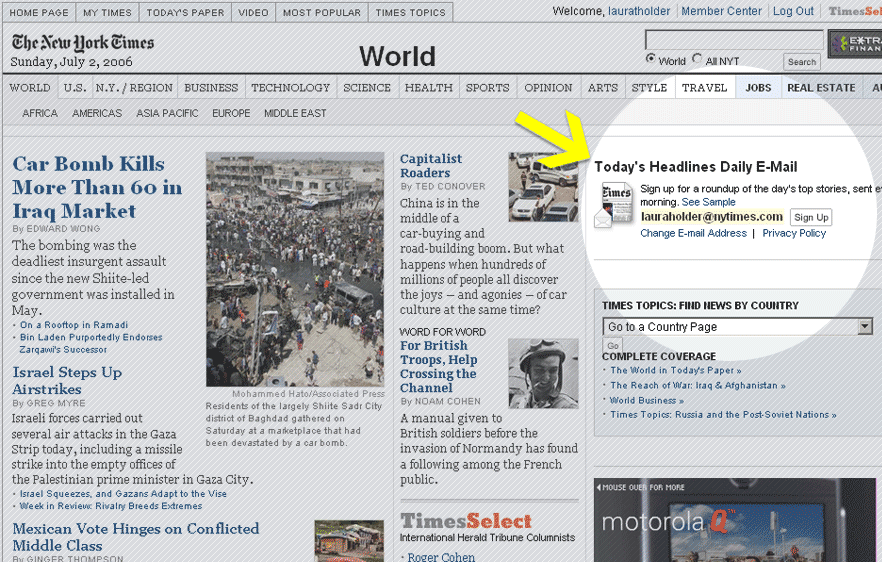Open Israel Squeezes, and Gazans Adapt link
Viewport: 882px width, 562px height.
[x=123, y=494]
